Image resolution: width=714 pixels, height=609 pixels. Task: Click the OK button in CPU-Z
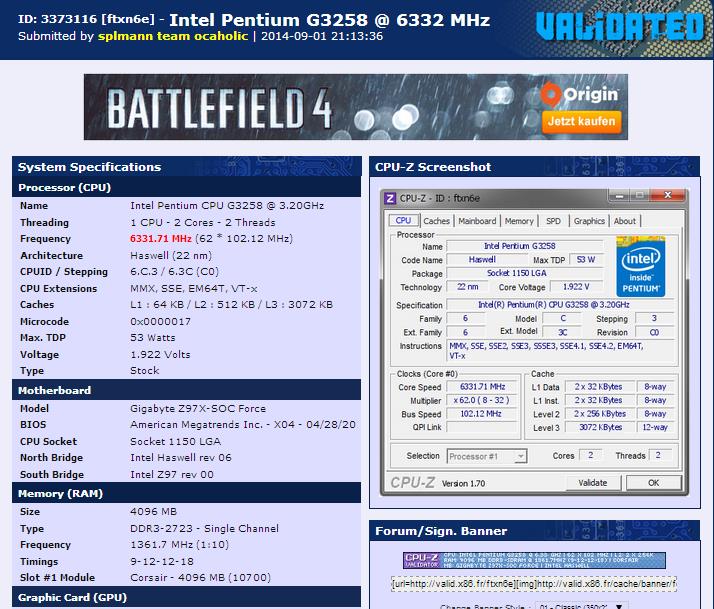pyautogui.click(x=653, y=483)
